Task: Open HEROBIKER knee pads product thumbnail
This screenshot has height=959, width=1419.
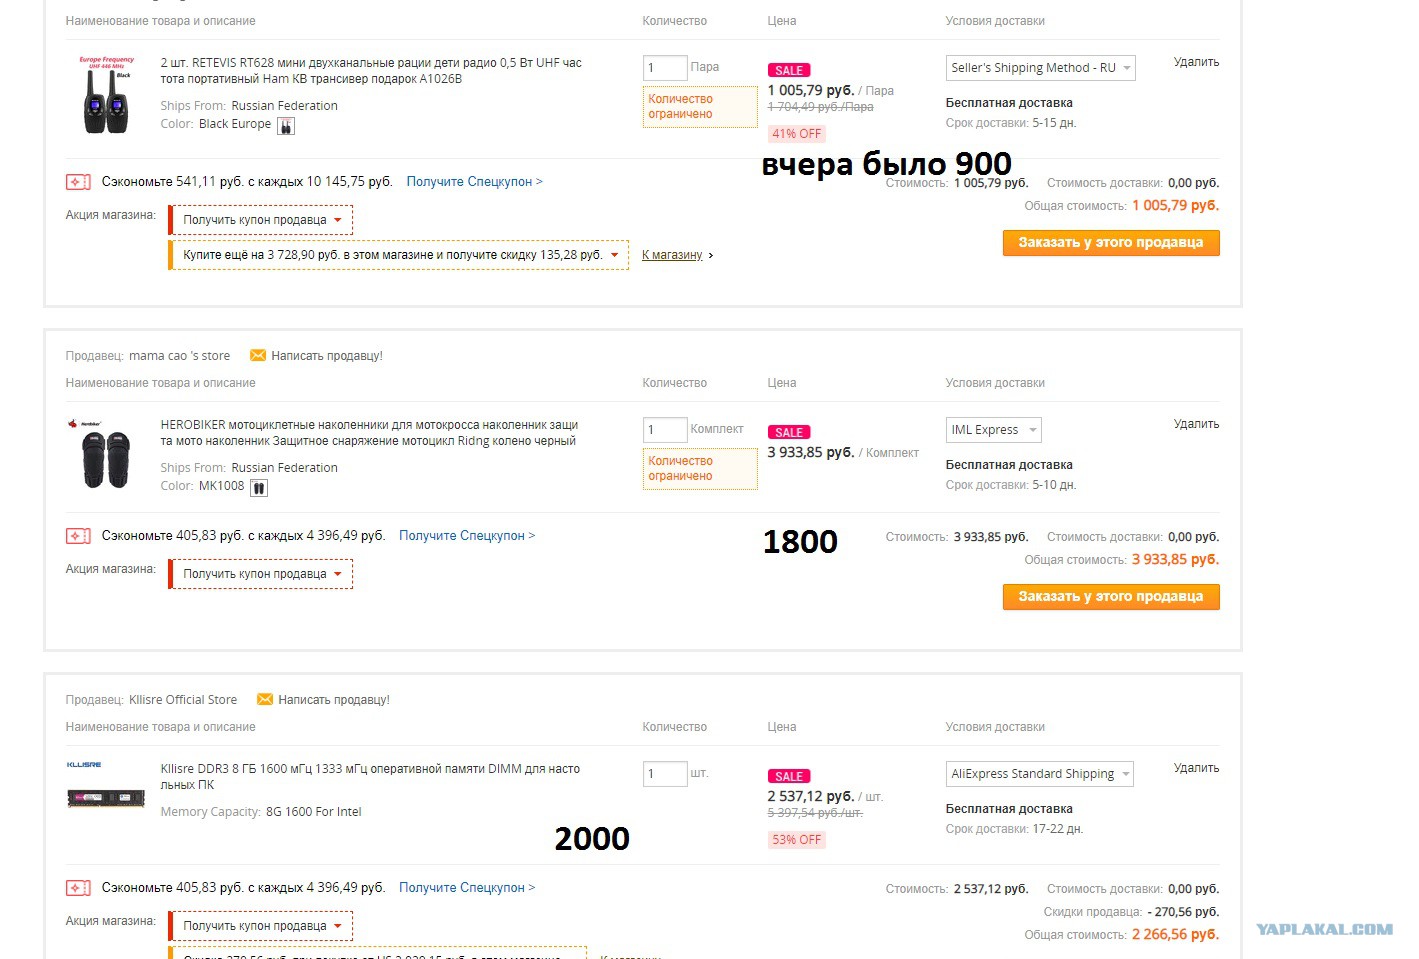Action: [x=106, y=455]
